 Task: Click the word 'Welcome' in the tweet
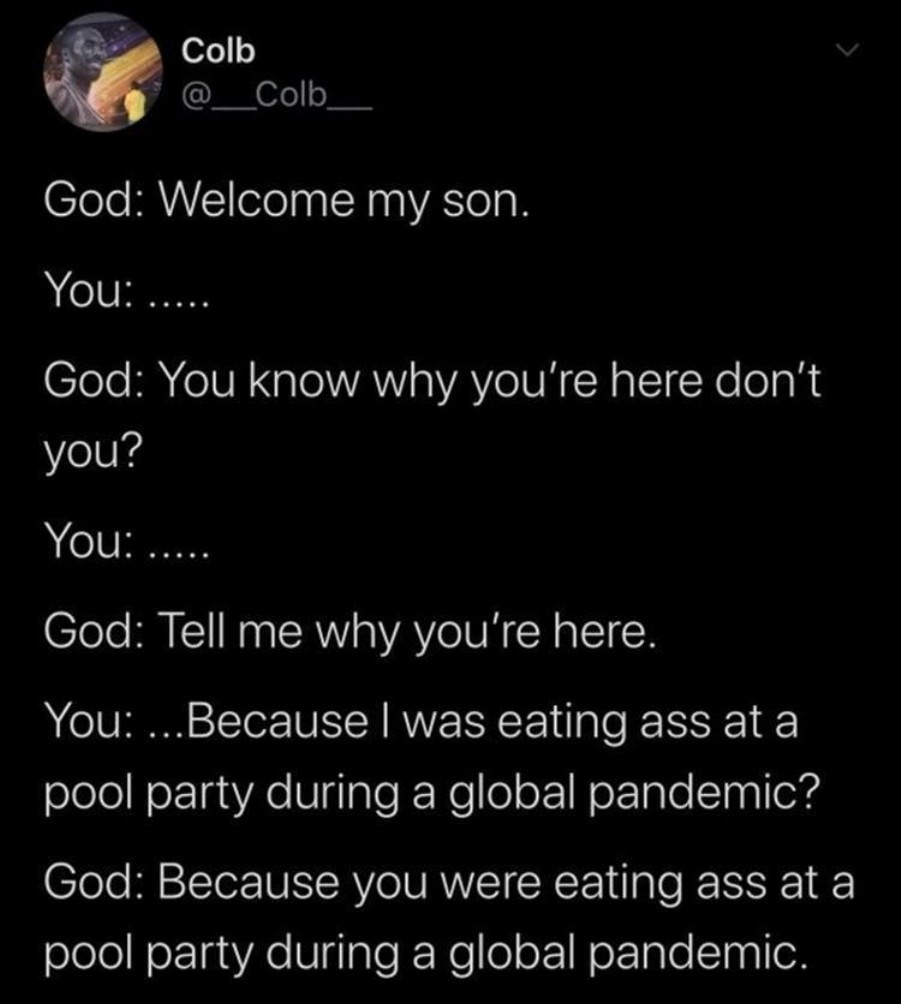click(256, 202)
